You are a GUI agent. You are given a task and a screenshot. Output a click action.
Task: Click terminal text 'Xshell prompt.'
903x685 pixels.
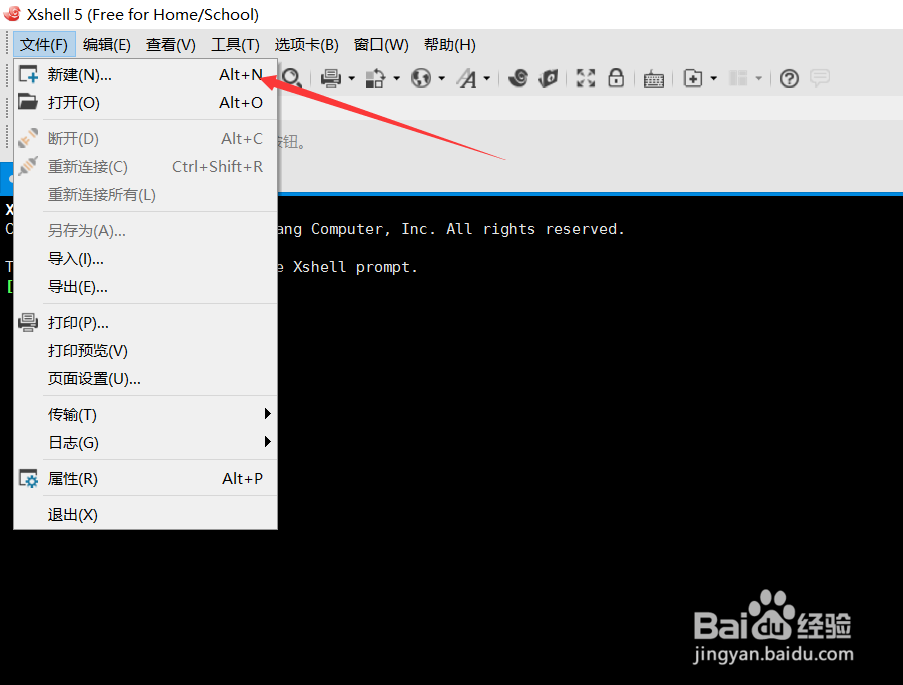click(355, 267)
